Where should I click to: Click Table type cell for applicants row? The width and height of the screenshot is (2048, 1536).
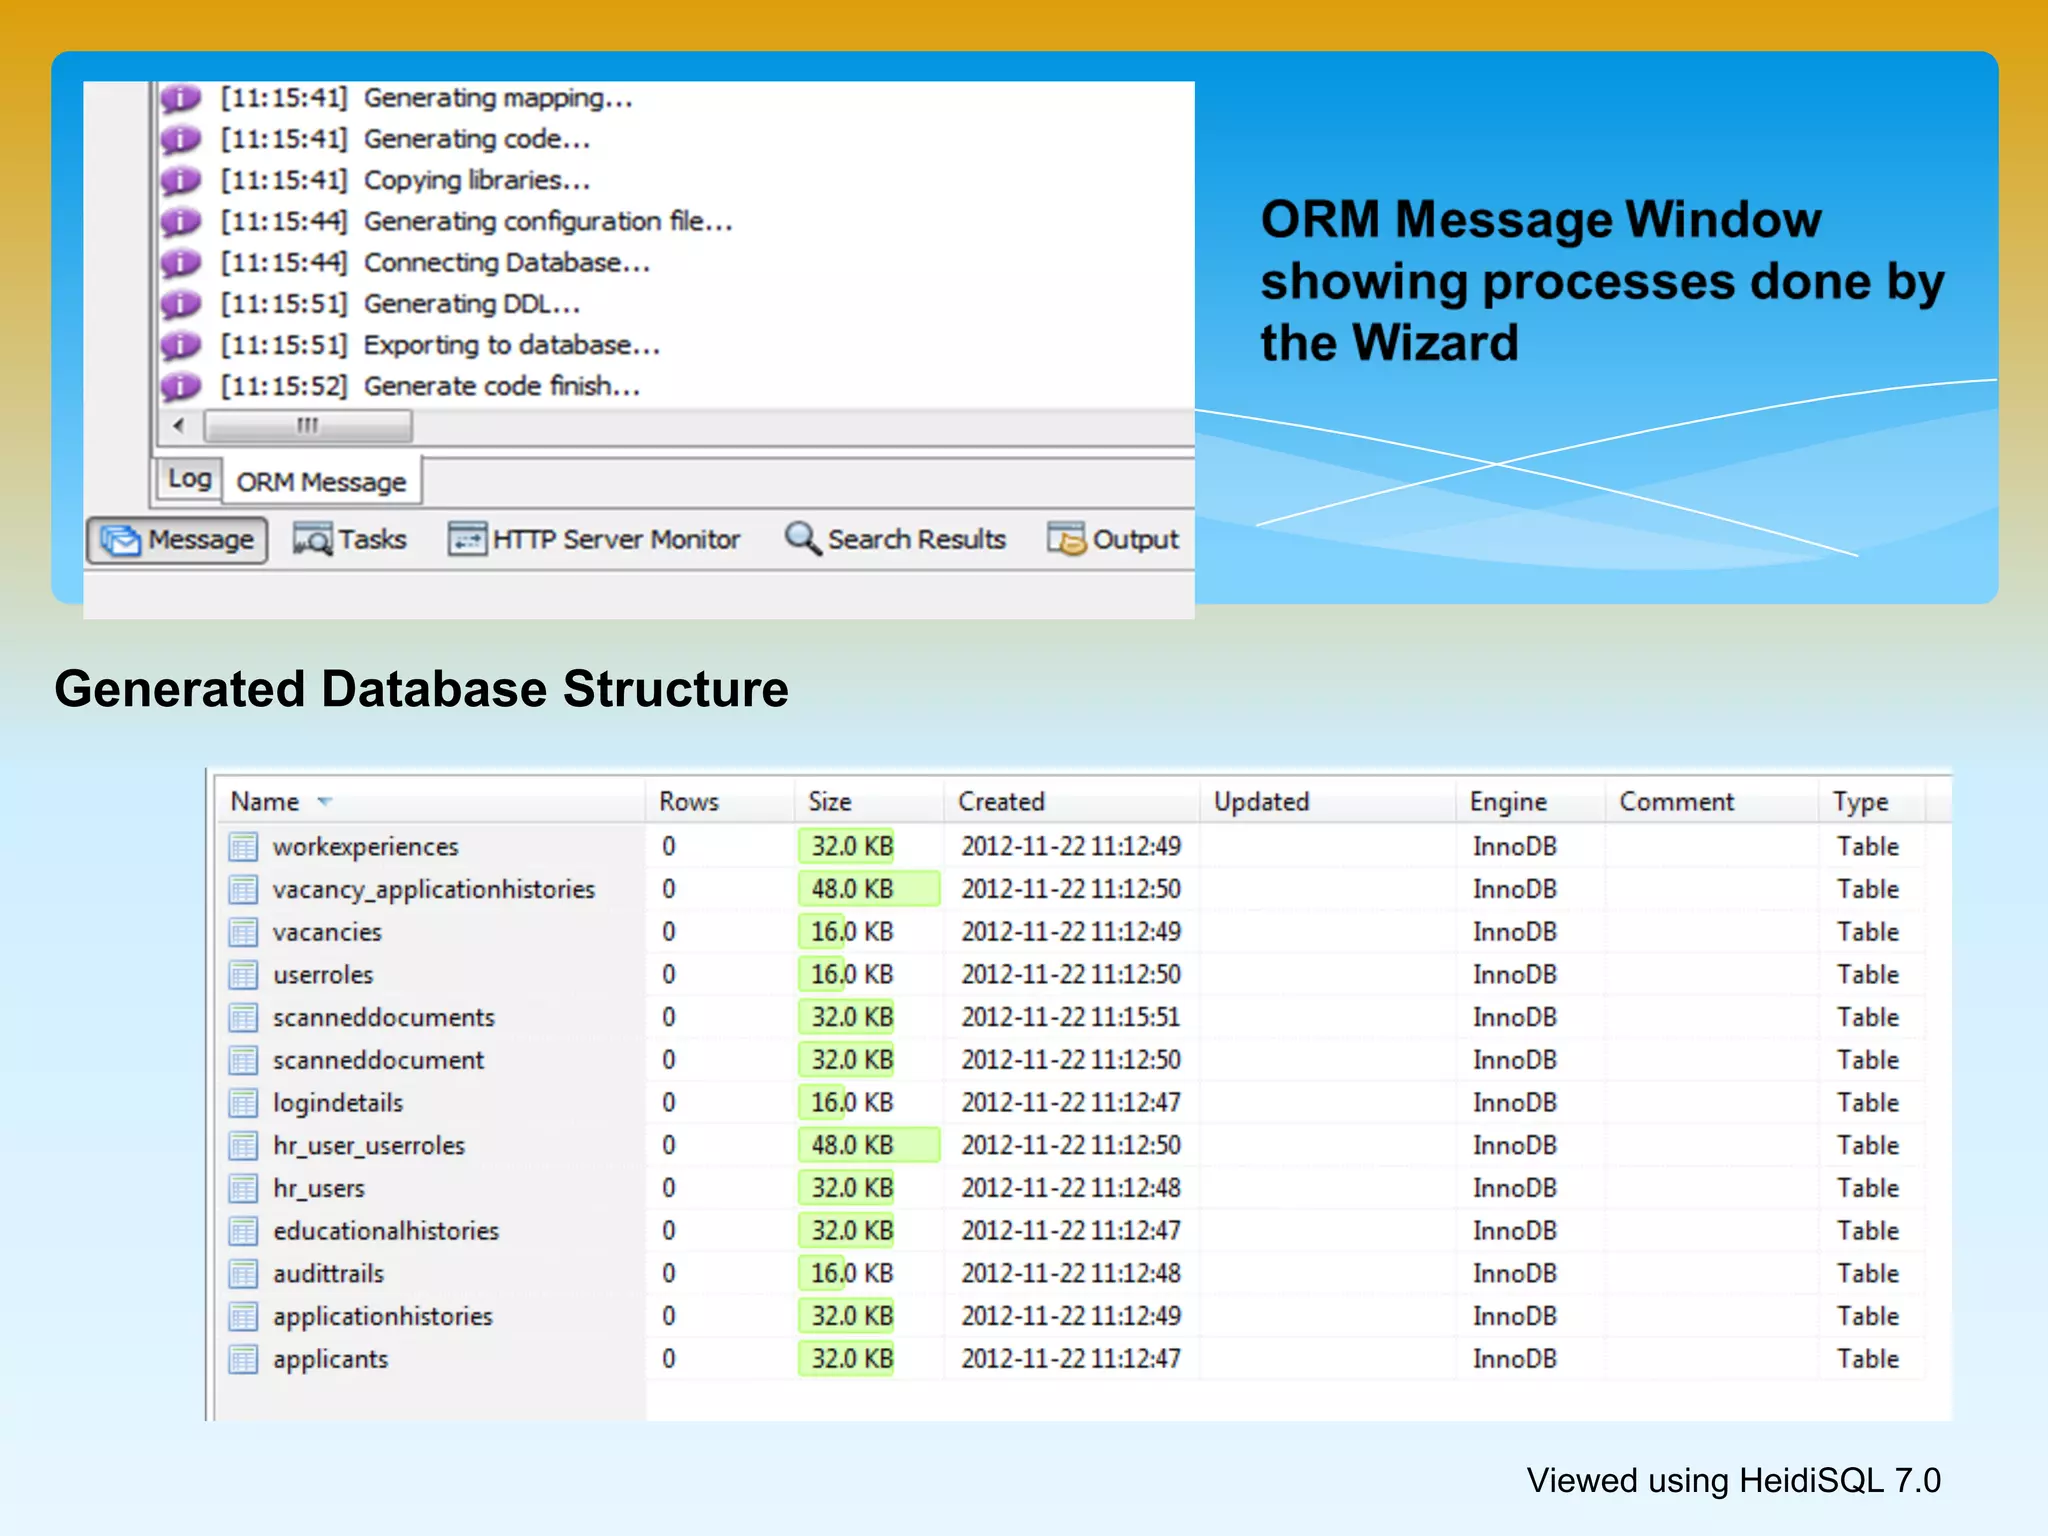pos(1868,1359)
